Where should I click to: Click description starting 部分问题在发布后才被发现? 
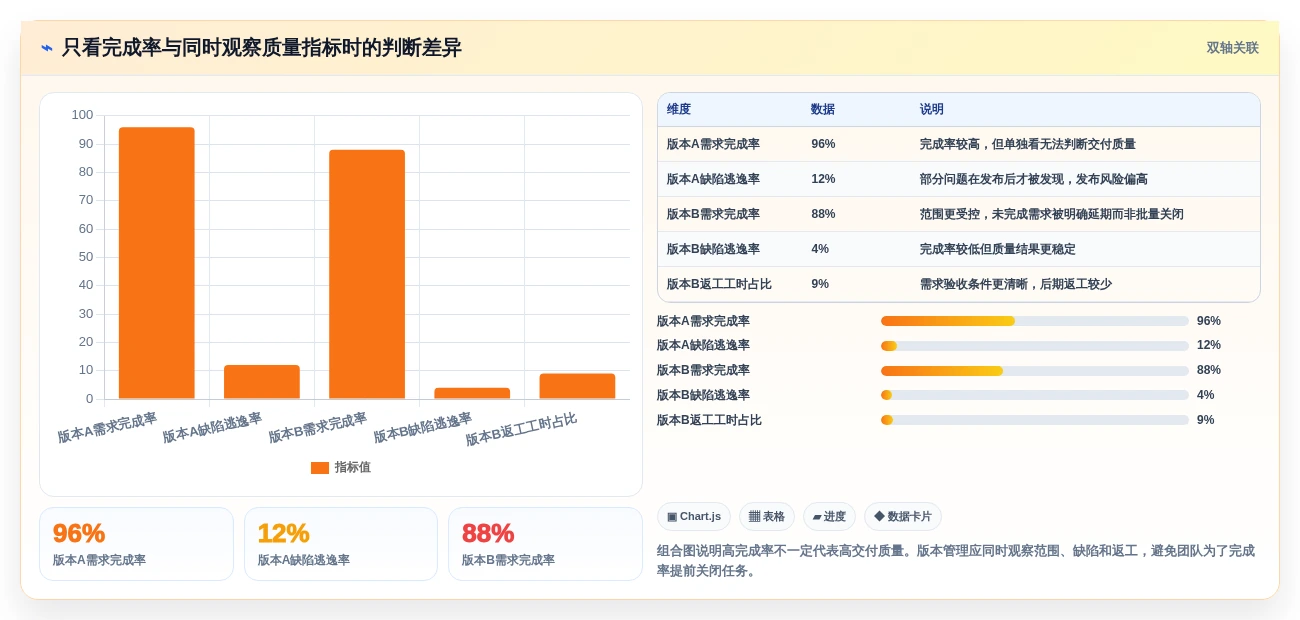pyautogui.click(x=1034, y=179)
